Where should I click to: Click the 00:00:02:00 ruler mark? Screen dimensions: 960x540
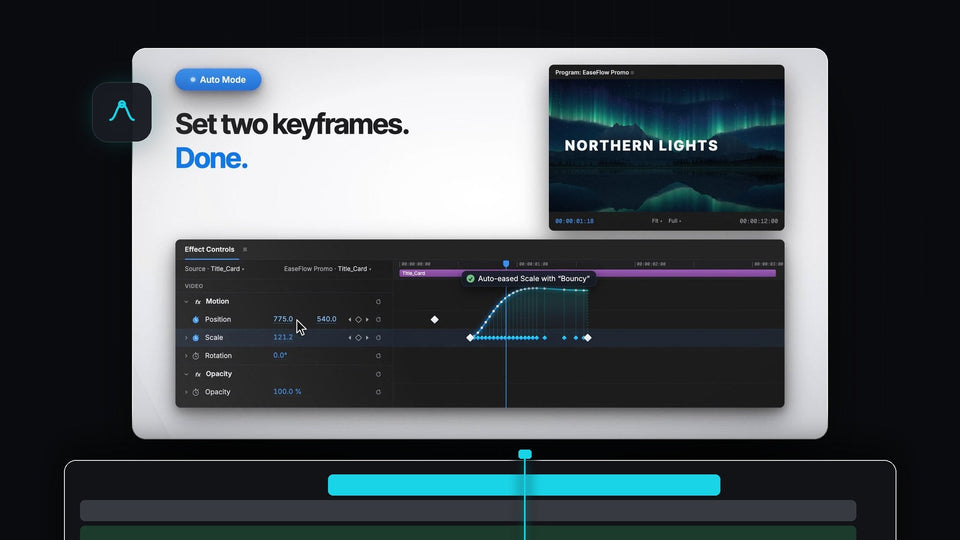click(651, 264)
